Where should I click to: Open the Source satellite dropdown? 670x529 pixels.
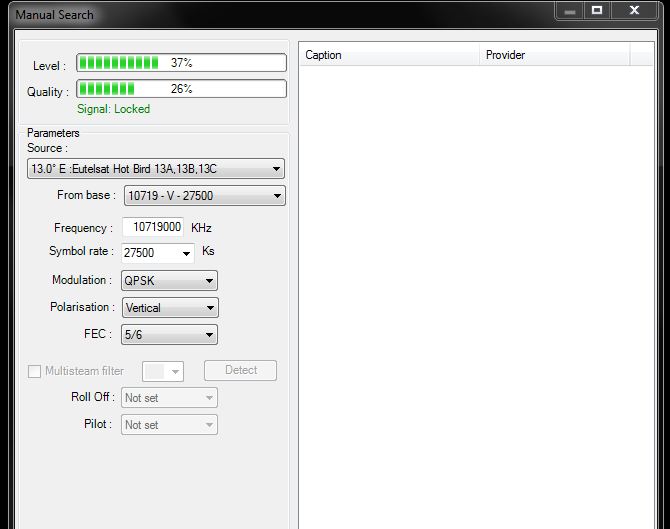[155, 169]
